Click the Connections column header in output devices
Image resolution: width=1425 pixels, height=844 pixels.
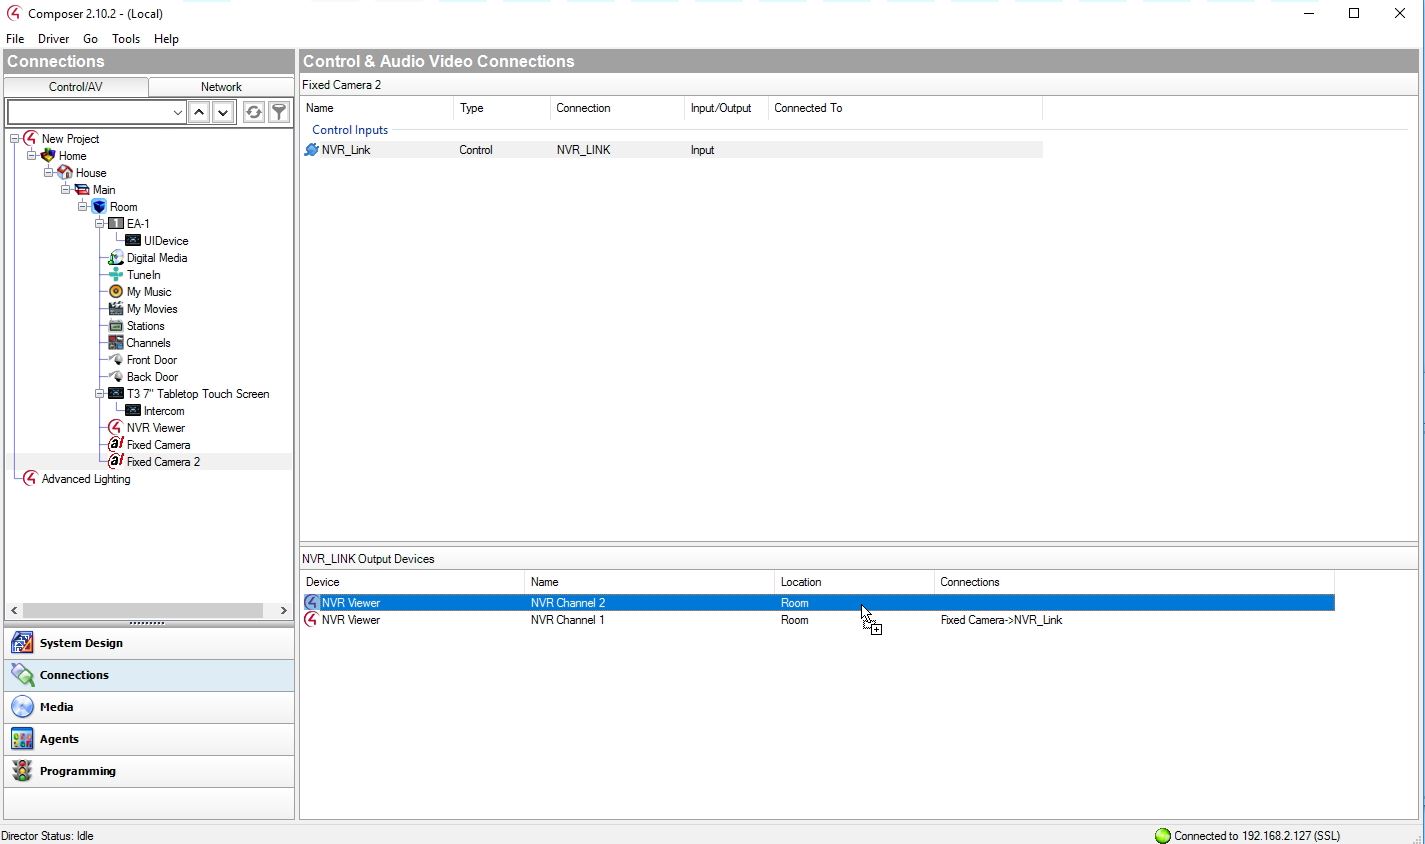(x=1134, y=582)
